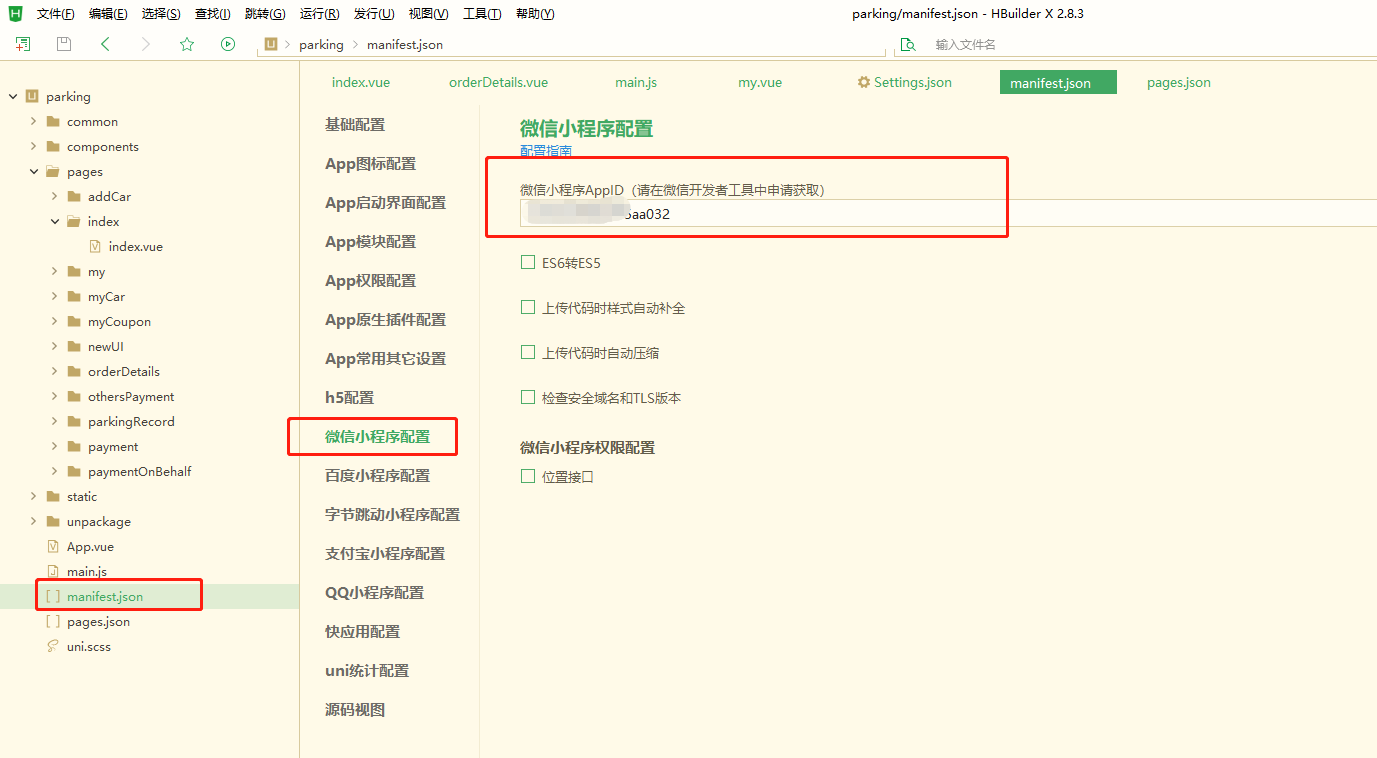The image size is (1377, 758).
Task: Click the static folder icon
Action: 53,497
